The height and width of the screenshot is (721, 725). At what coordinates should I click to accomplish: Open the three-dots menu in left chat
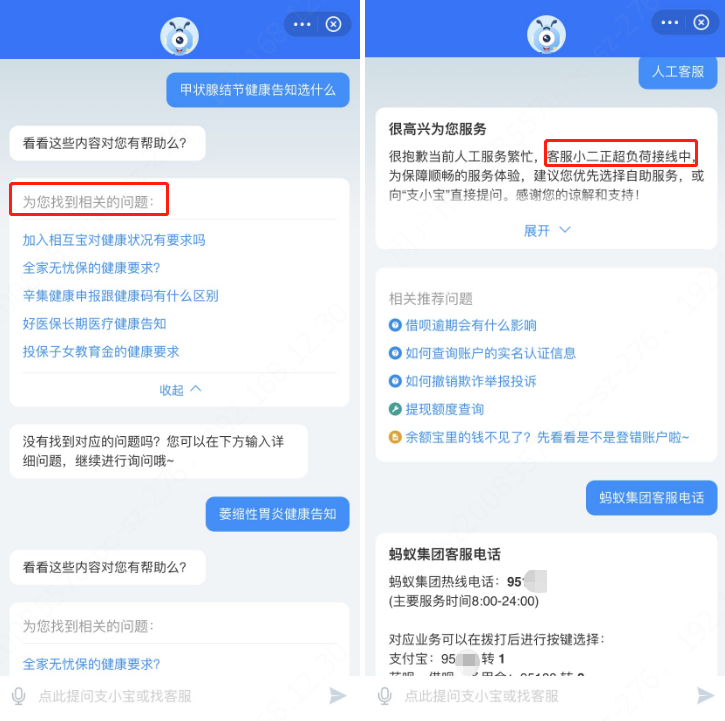click(302, 24)
